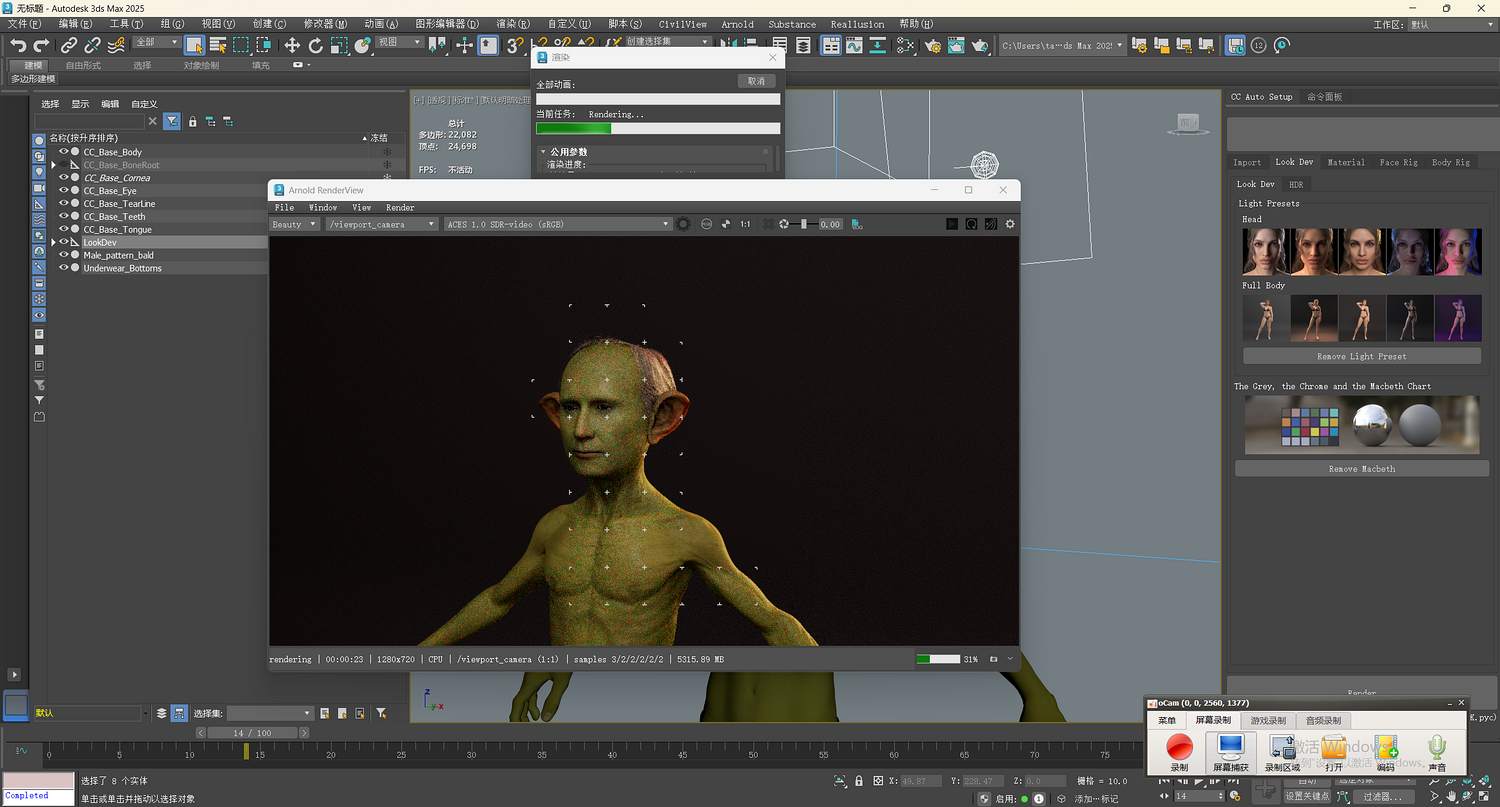Click the Remove Macbeth button
The height and width of the screenshot is (807, 1500).
coord(1362,469)
